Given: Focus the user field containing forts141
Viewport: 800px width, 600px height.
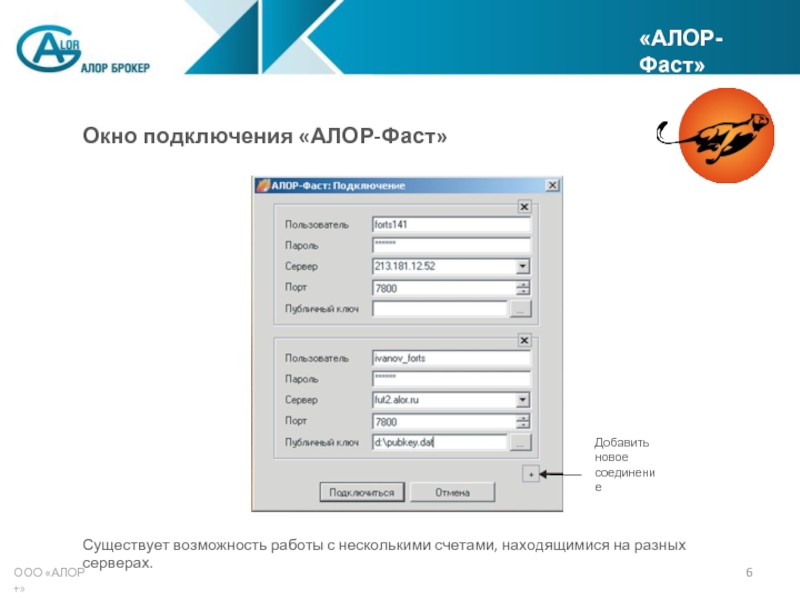Looking at the screenshot, I should (451, 224).
